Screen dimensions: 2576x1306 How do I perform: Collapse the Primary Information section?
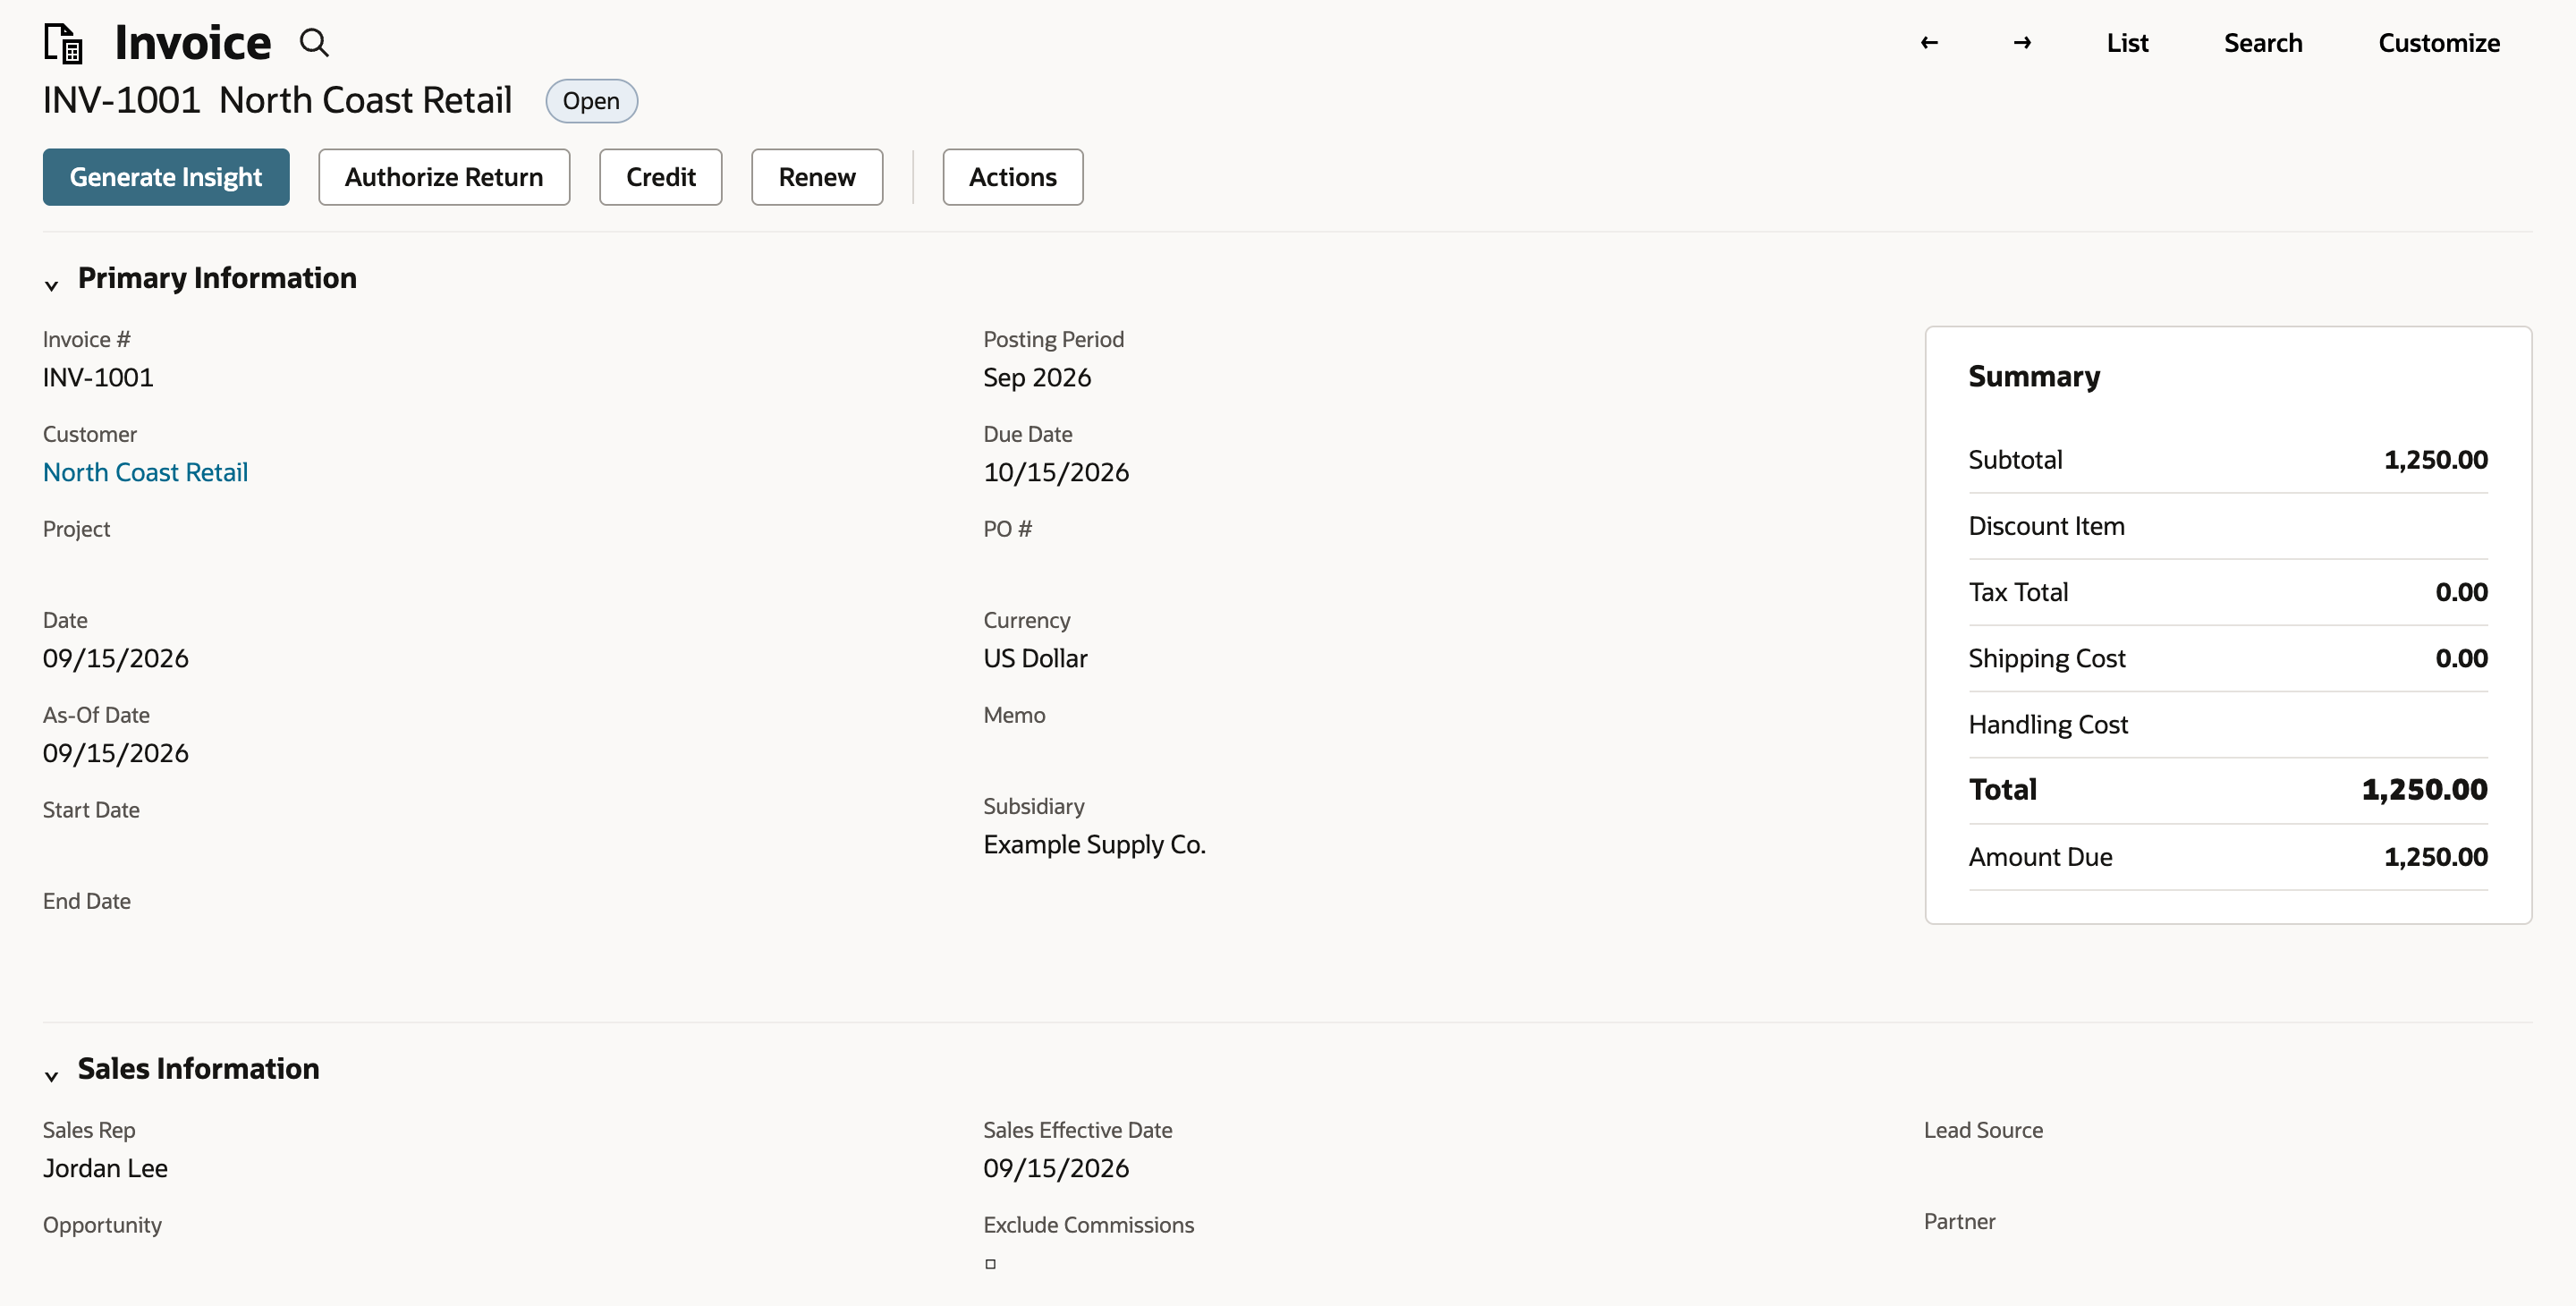pos(51,286)
